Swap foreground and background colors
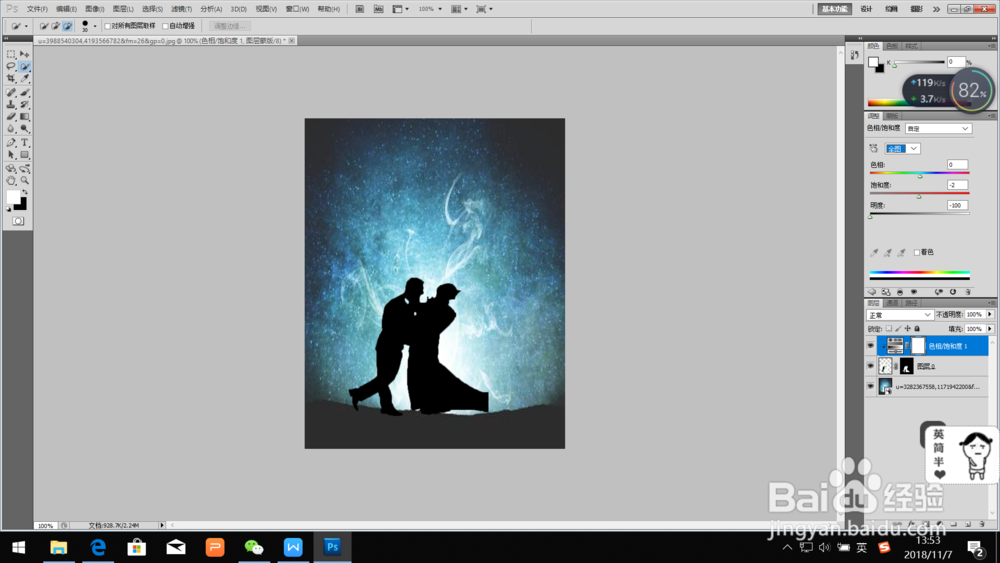This screenshot has width=1000, height=563. (x=25, y=192)
